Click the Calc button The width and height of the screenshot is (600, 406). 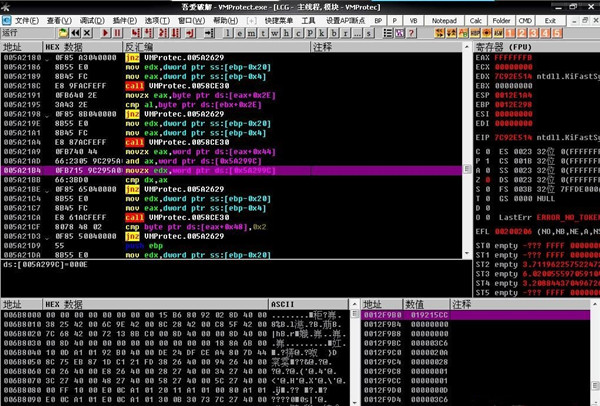(x=476, y=21)
